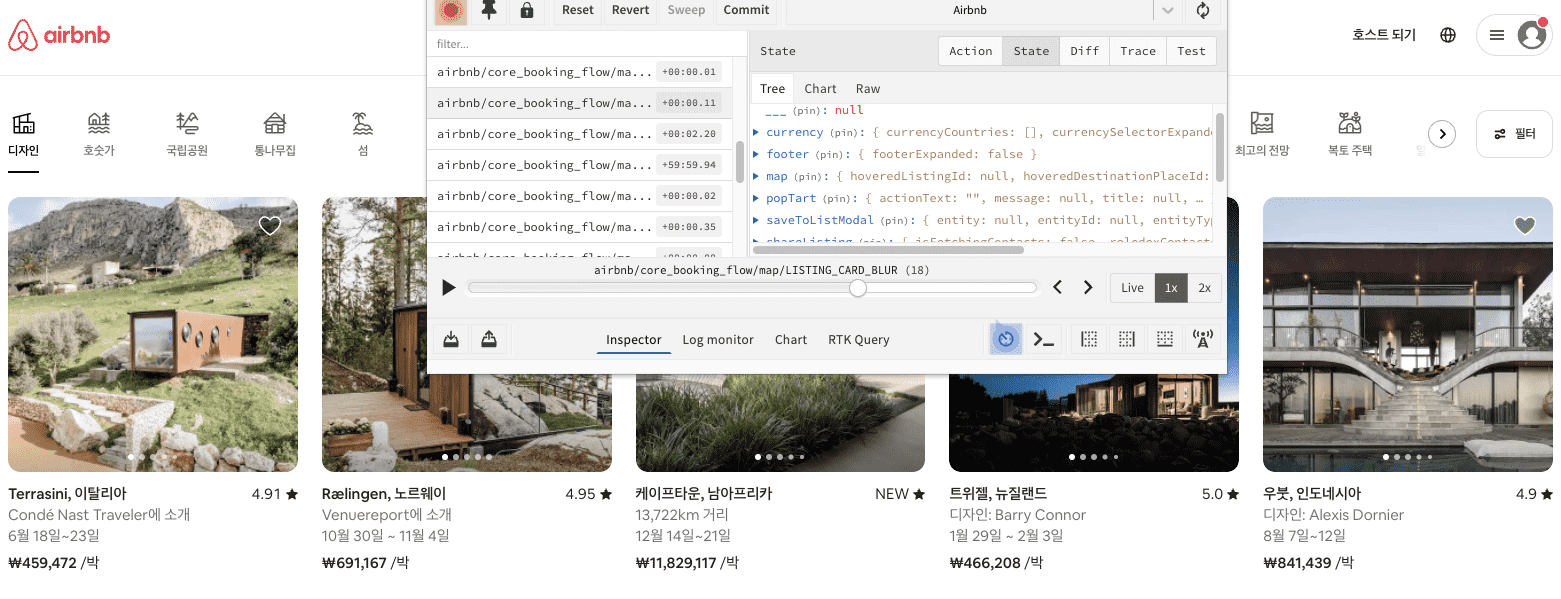The height and width of the screenshot is (599, 1561).
Task: Click the action timeline slider handle
Action: [x=858, y=288]
